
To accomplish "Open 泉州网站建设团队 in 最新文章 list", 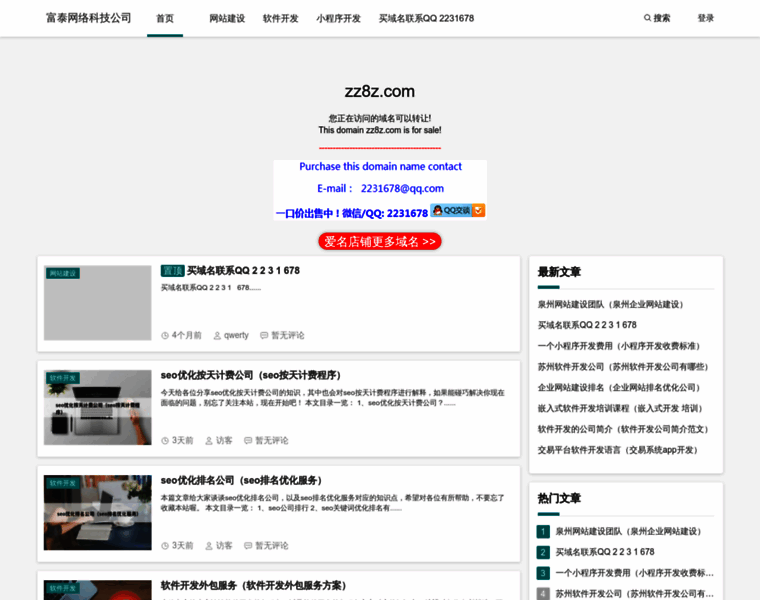I will click(x=611, y=305).
